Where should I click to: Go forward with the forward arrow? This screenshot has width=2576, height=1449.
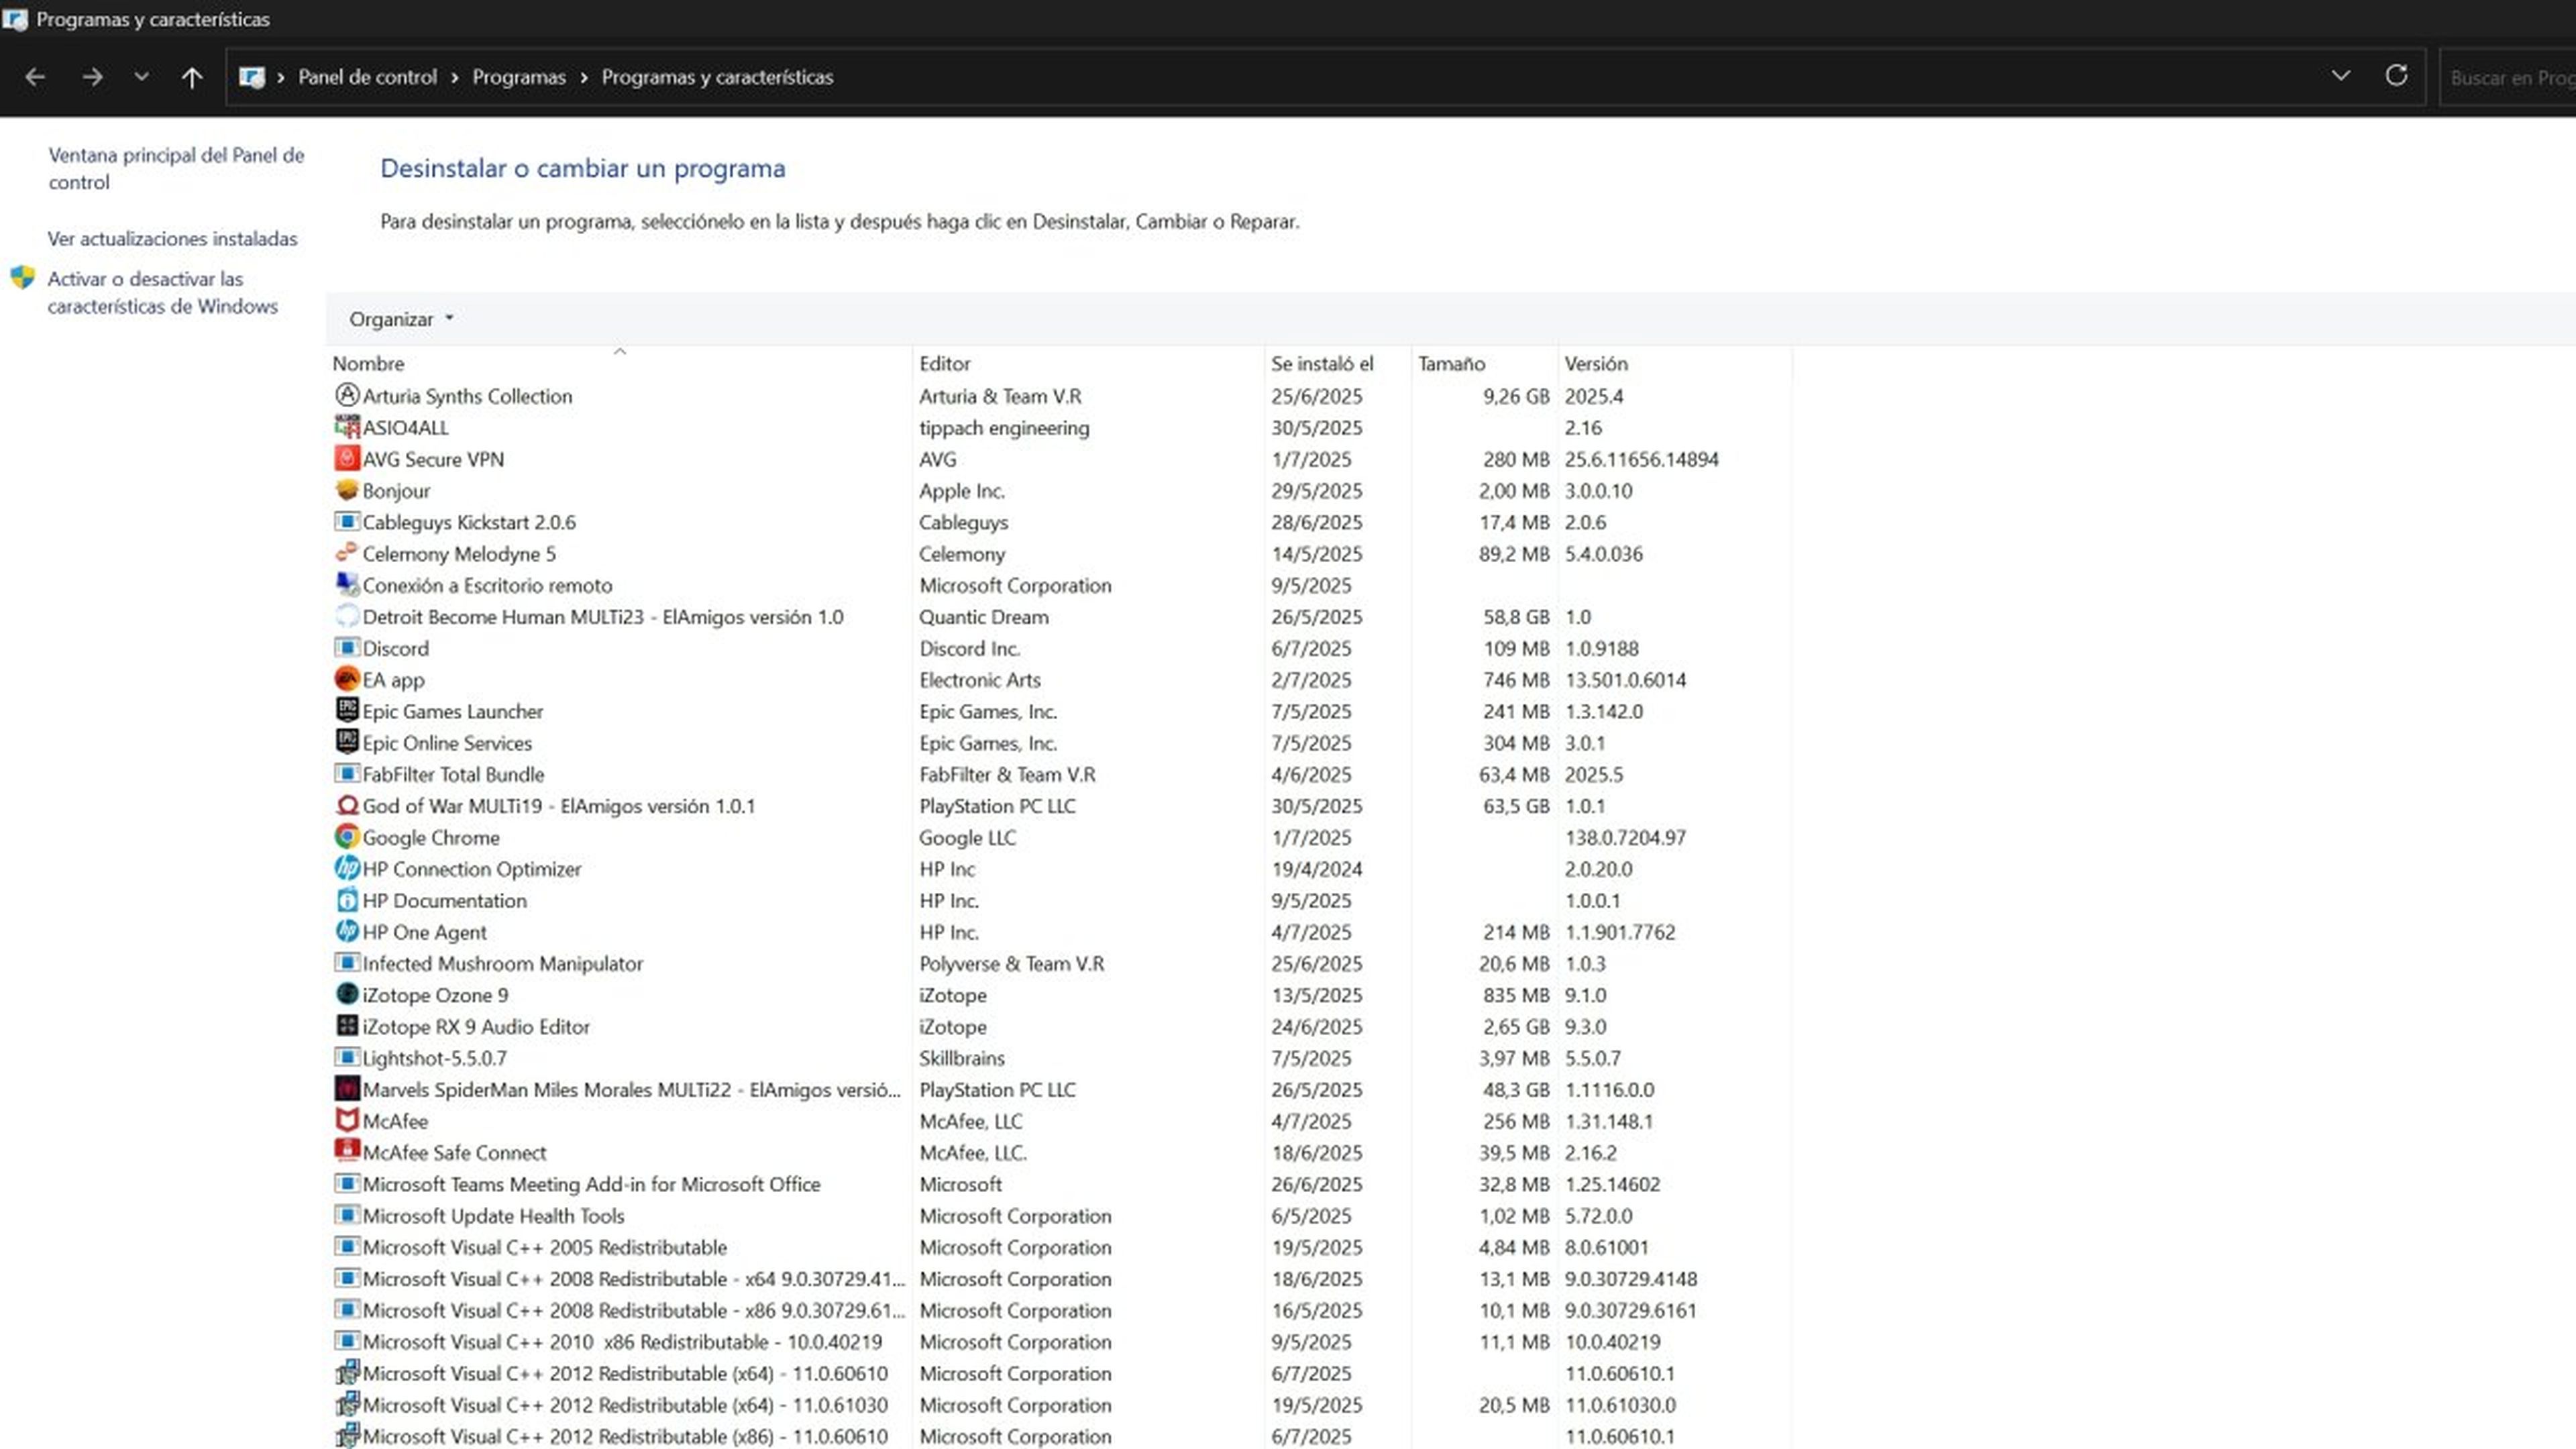92,77
